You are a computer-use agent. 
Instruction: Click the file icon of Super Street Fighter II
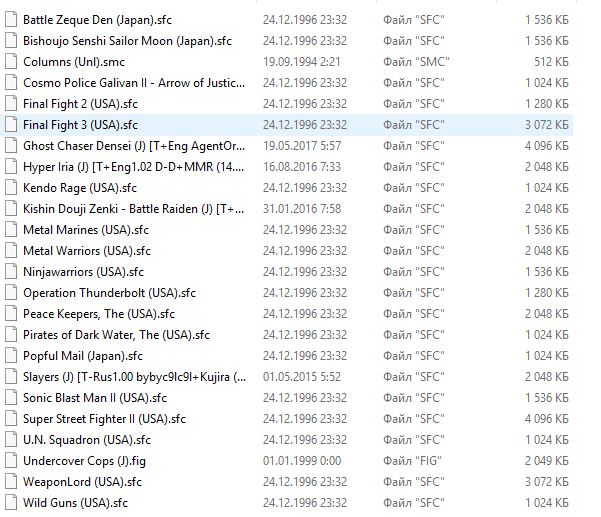click(x=11, y=419)
